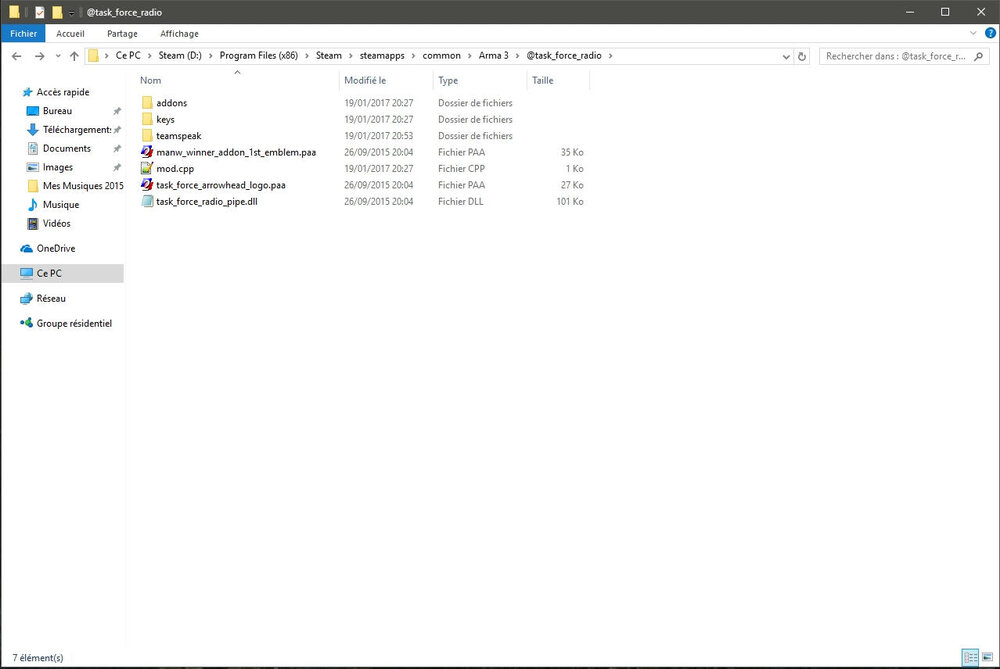Switch to the Affichage tab
Image resolution: width=1000 pixels, height=669 pixels.
pos(179,34)
